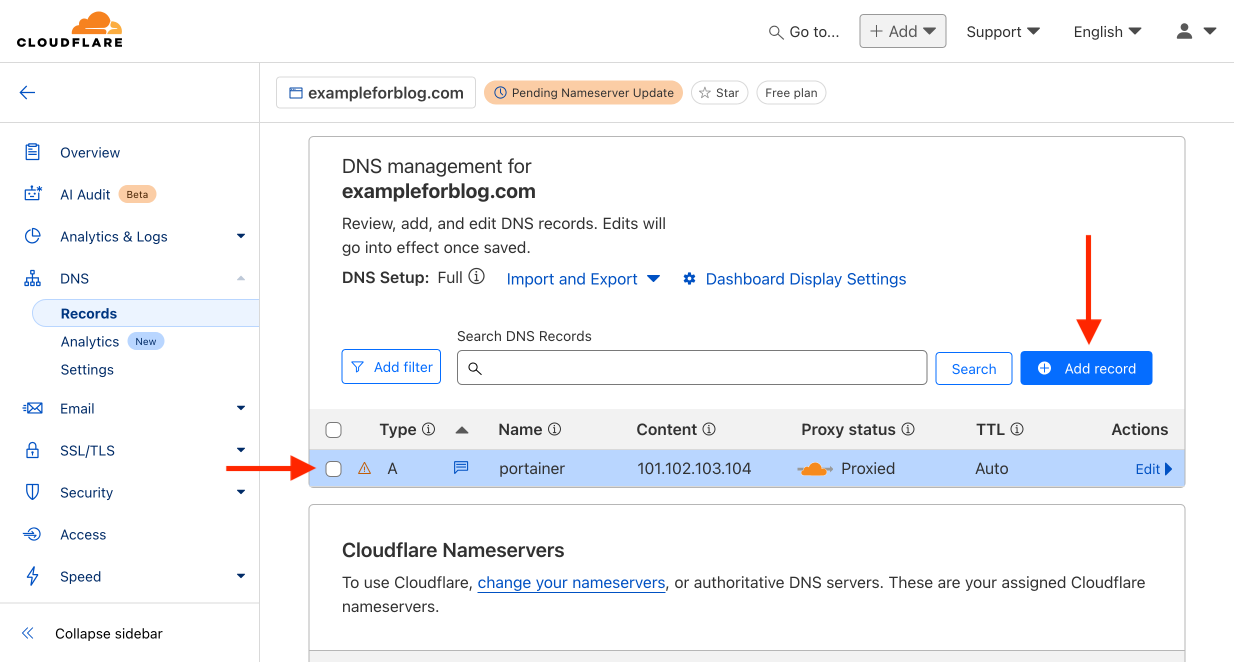
Task: Star the exampleforblog.com domain
Action: [719, 93]
